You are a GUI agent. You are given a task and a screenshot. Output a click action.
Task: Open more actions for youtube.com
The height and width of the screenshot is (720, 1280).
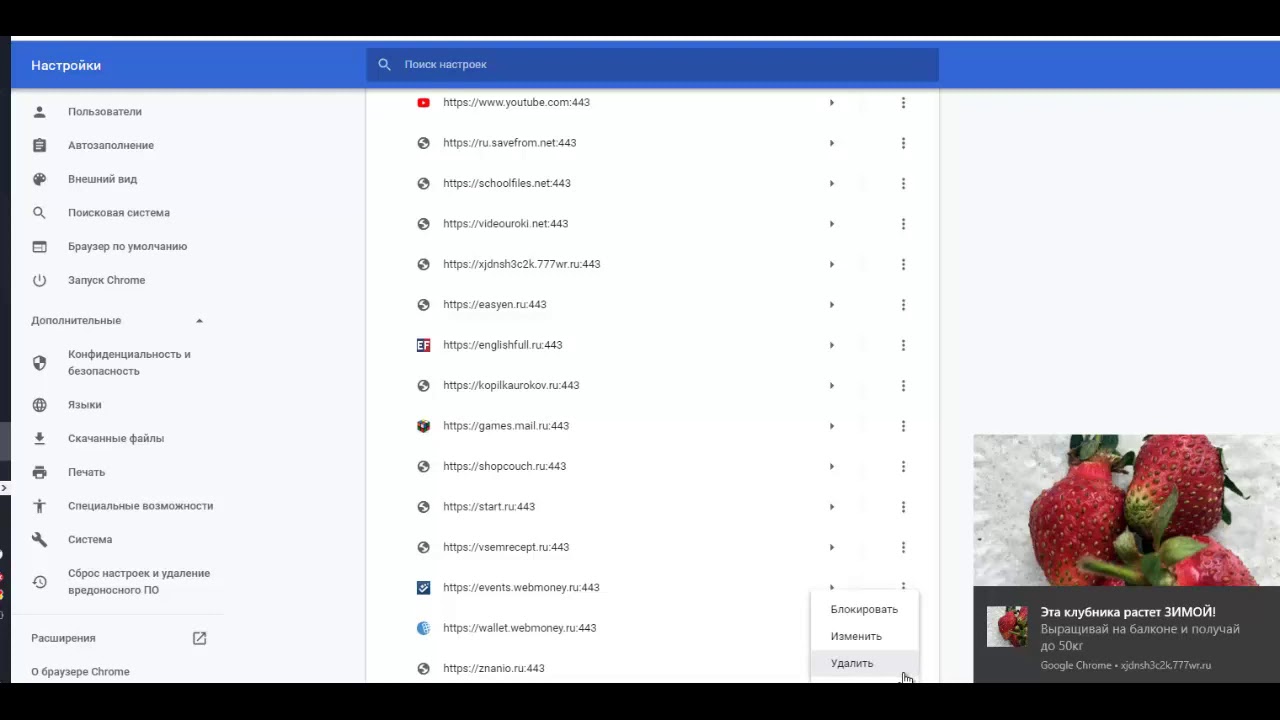(x=903, y=103)
